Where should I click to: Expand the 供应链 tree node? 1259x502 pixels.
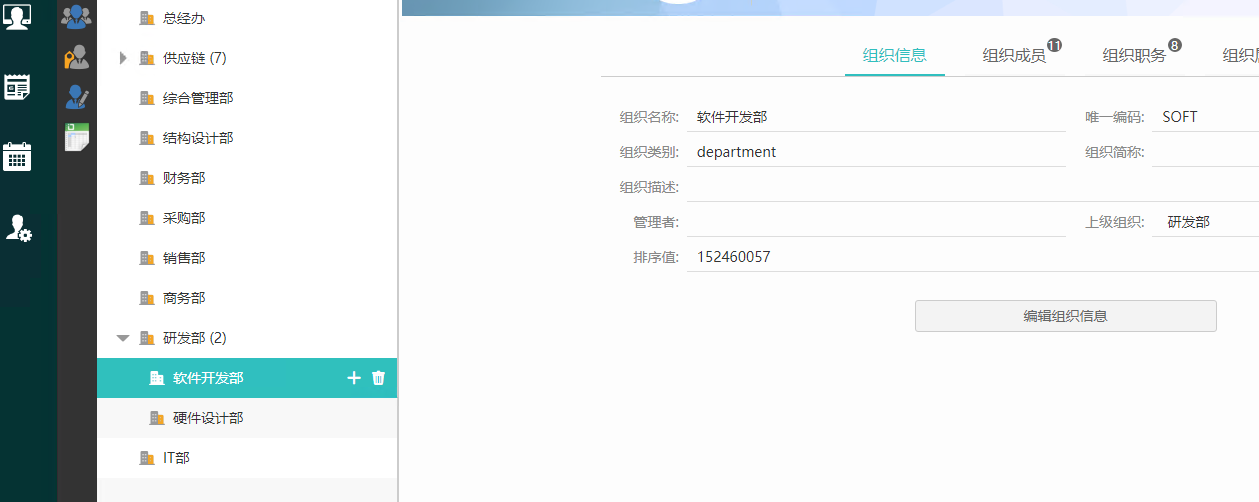tap(123, 58)
